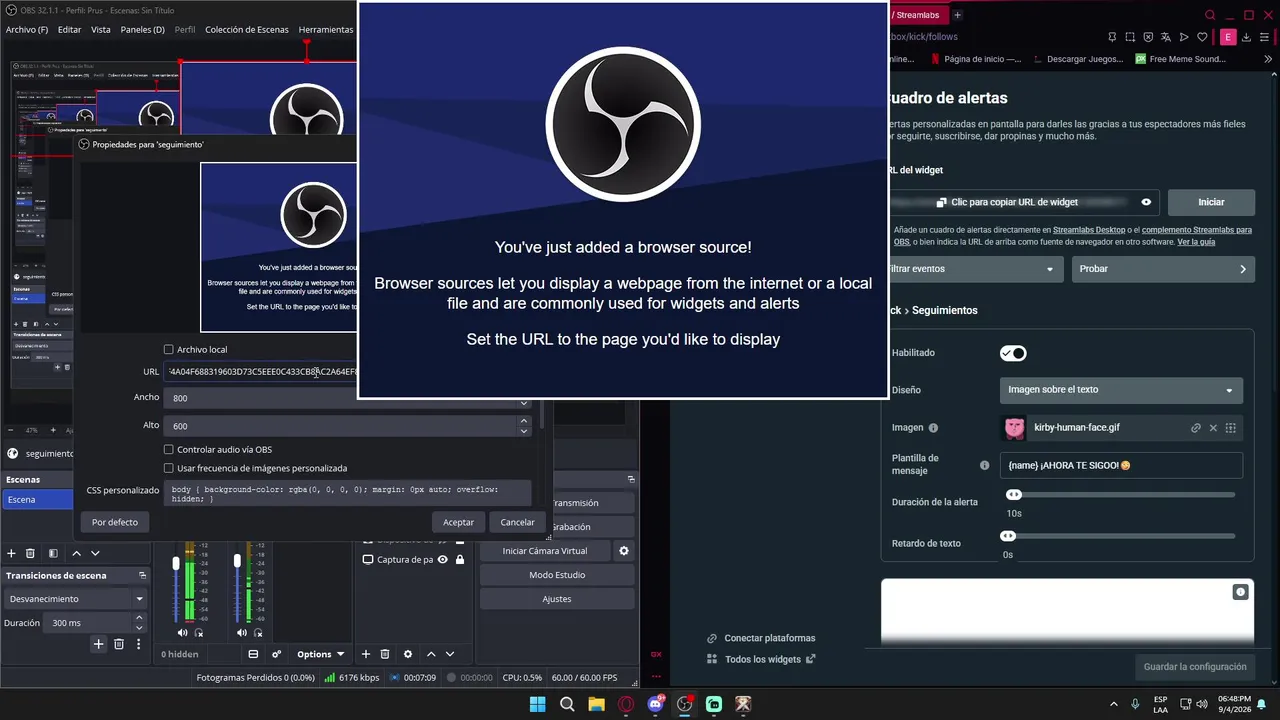Reveal widget URL with eye icon

coord(1146,202)
